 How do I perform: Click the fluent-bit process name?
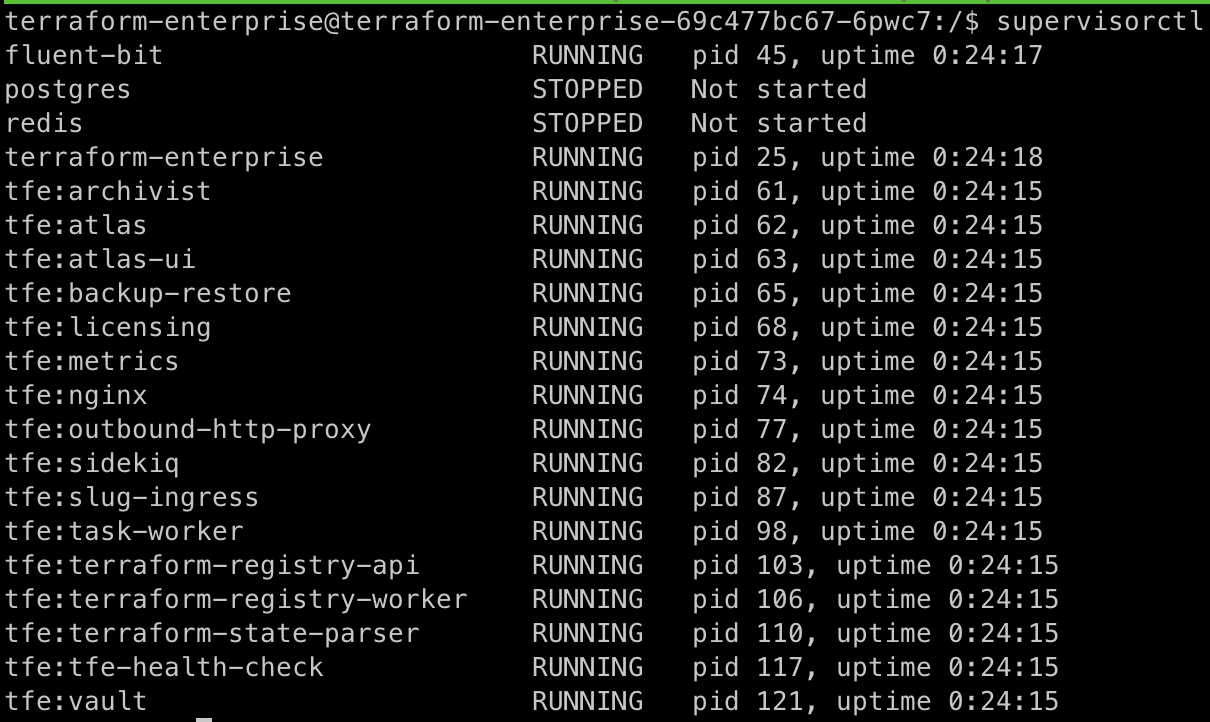tap(84, 55)
